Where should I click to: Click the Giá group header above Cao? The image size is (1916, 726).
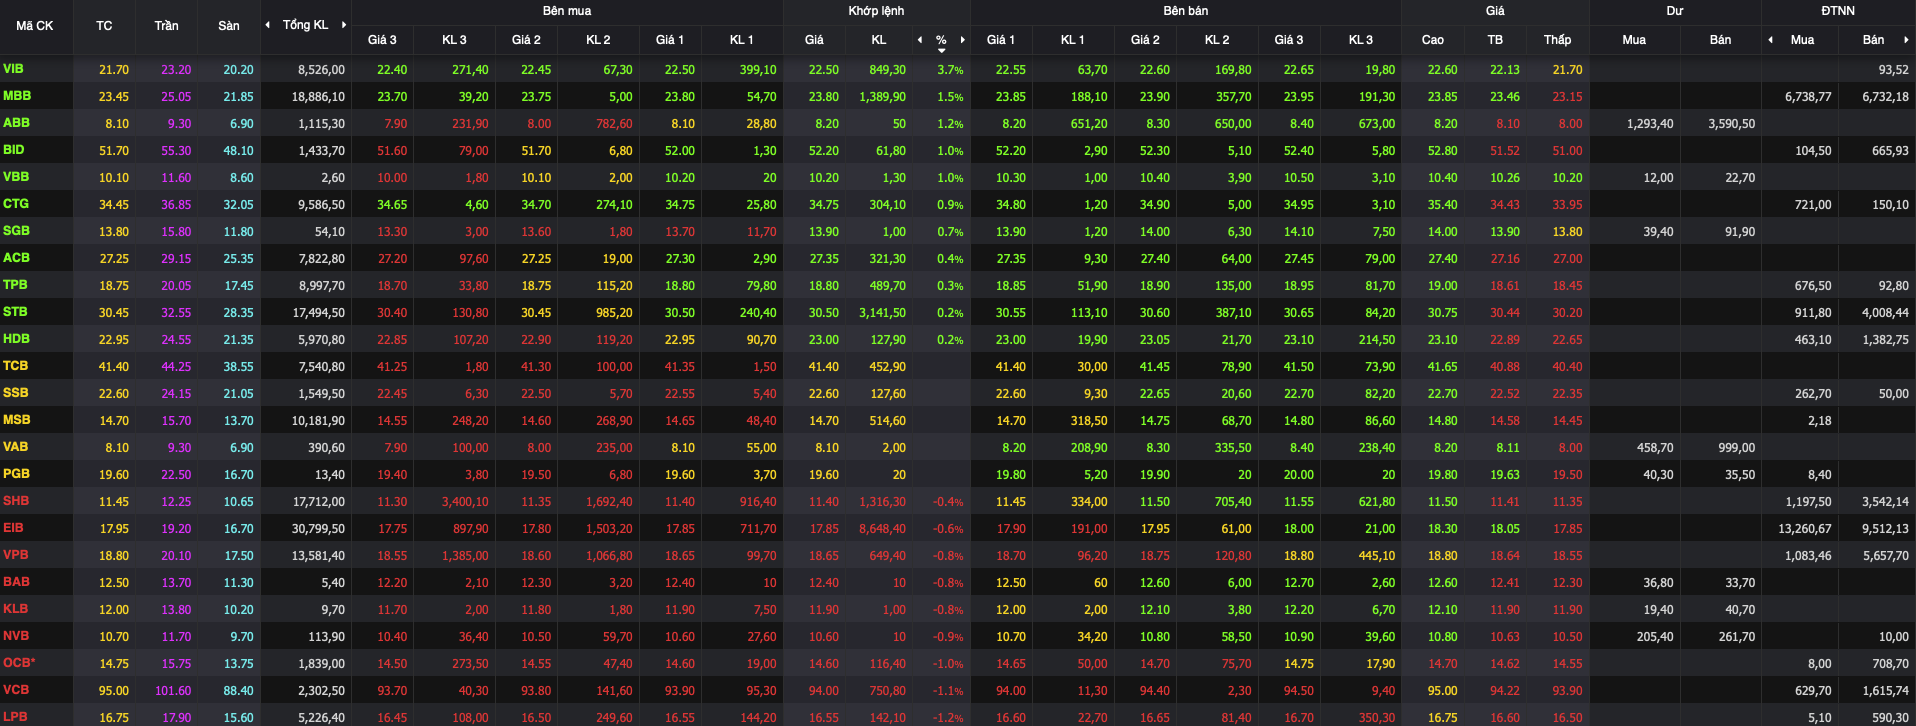point(1495,11)
